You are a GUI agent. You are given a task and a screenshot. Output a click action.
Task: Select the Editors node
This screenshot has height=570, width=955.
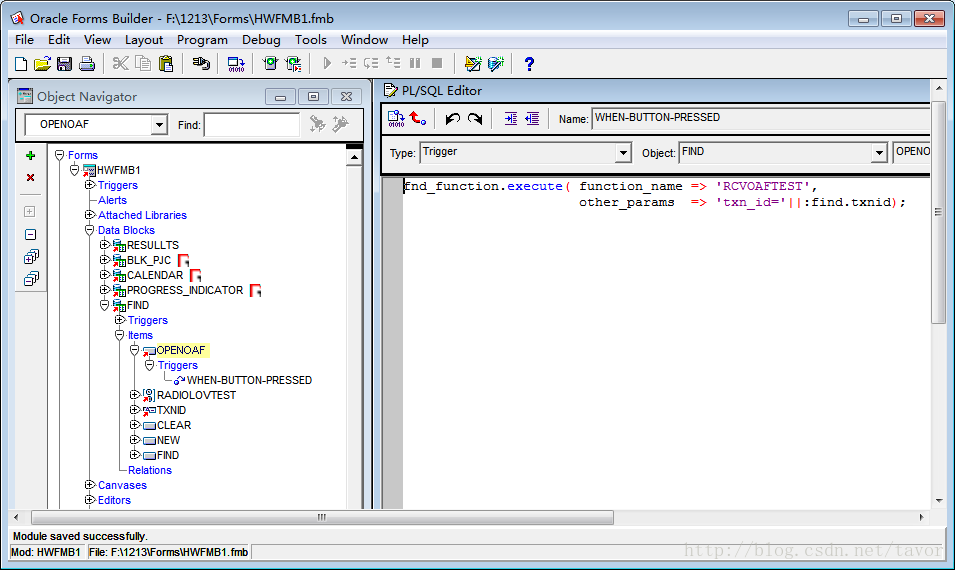point(115,500)
